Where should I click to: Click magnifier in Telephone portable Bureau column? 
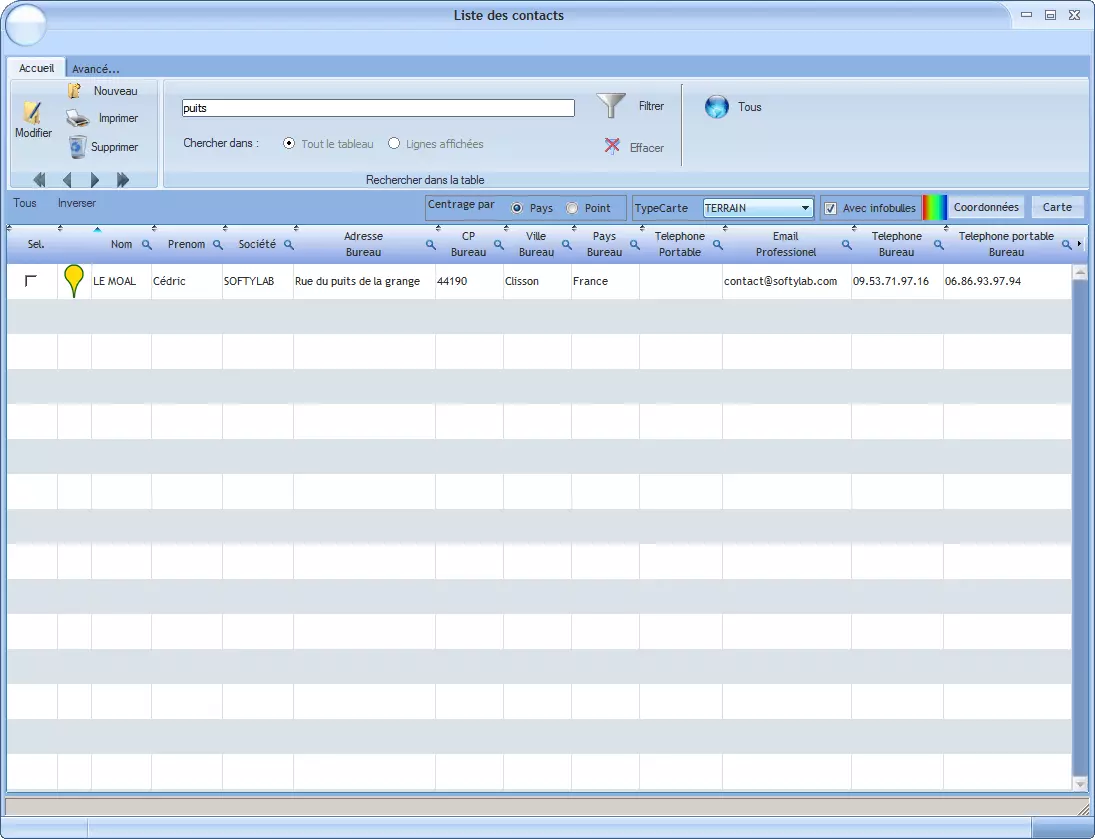[1066, 245]
